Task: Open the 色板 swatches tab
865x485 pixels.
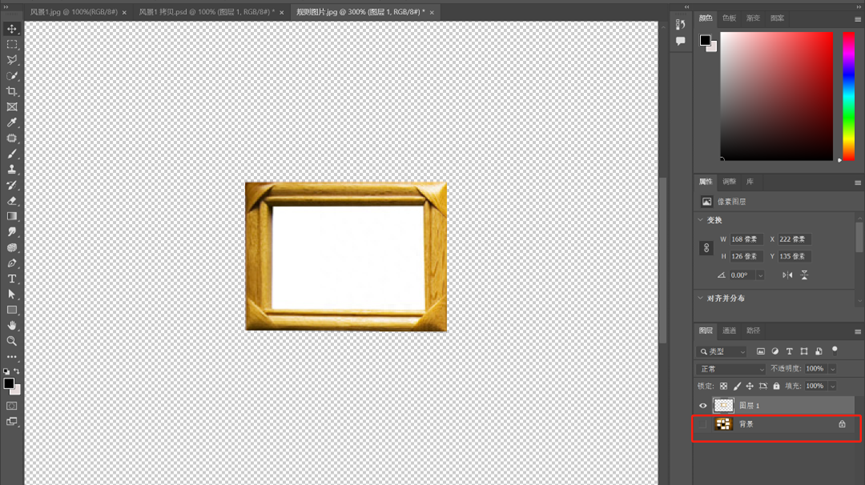Action: point(730,18)
